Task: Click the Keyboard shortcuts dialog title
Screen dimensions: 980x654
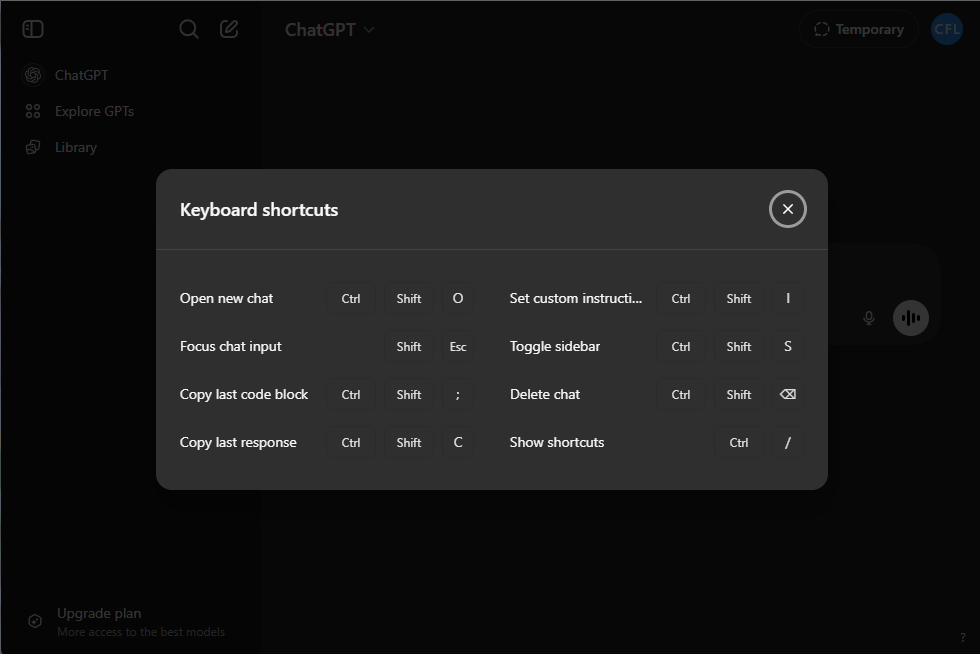Action: [259, 210]
